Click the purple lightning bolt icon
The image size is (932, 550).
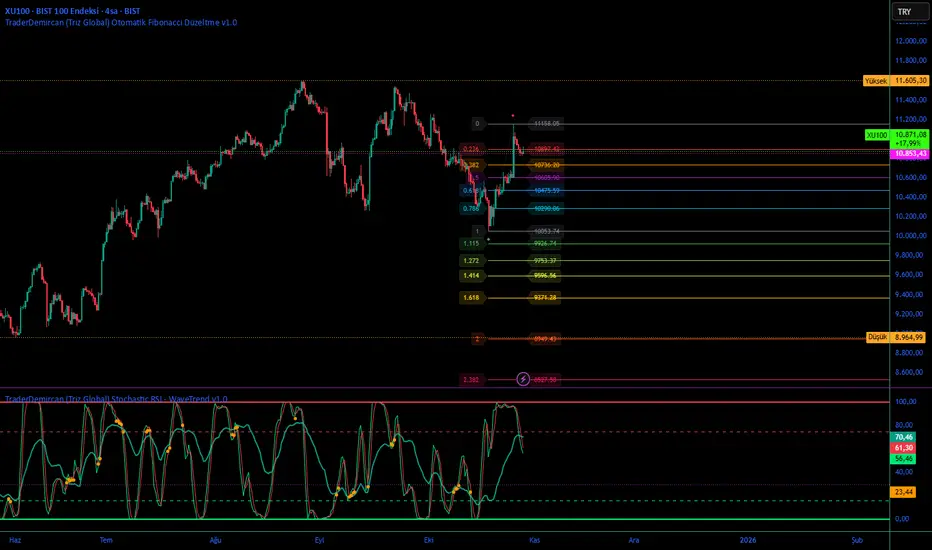pyautogui.click(x=522, y=379)
